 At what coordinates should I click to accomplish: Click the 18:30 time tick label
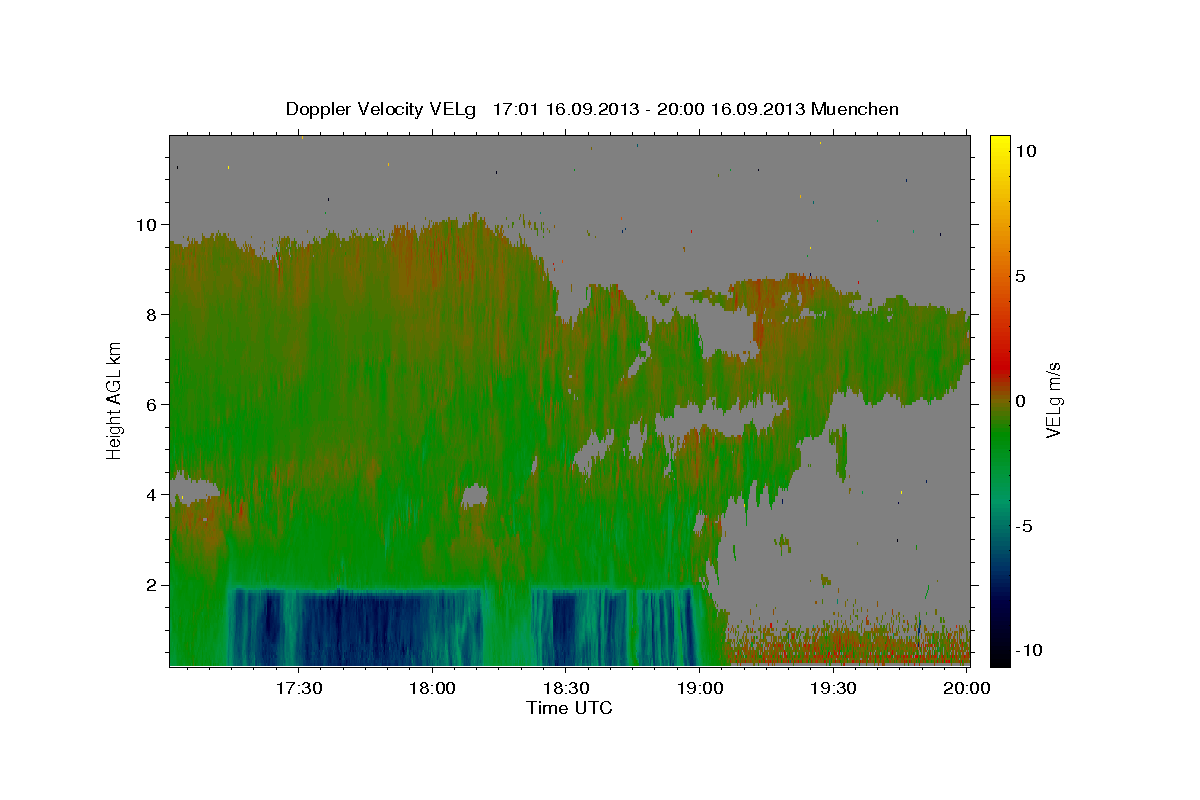click(x=566, y=688)
